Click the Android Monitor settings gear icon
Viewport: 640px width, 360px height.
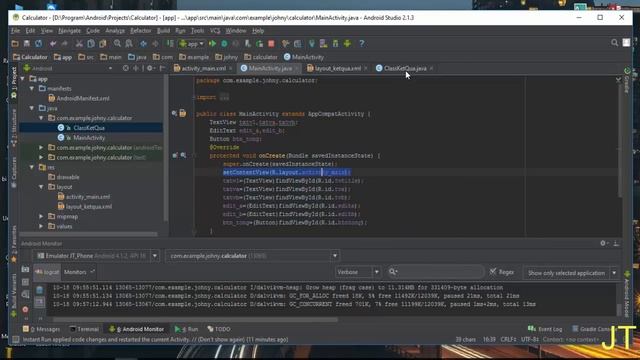click(x=603, y=243)
